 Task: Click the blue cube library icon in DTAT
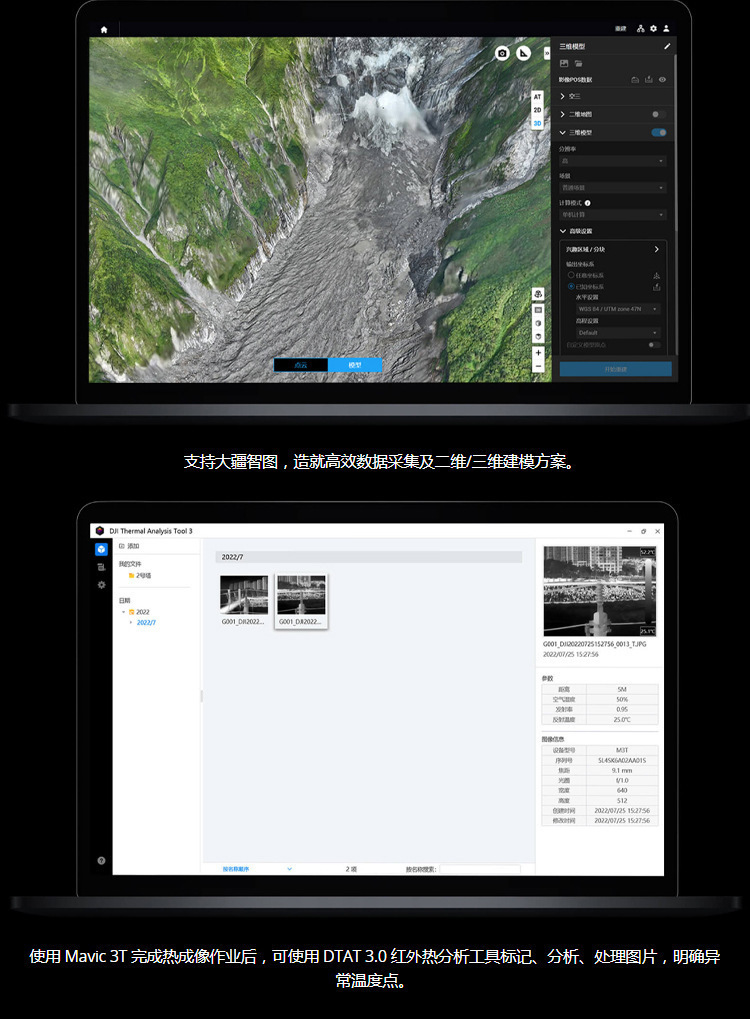tap(101, 549)
